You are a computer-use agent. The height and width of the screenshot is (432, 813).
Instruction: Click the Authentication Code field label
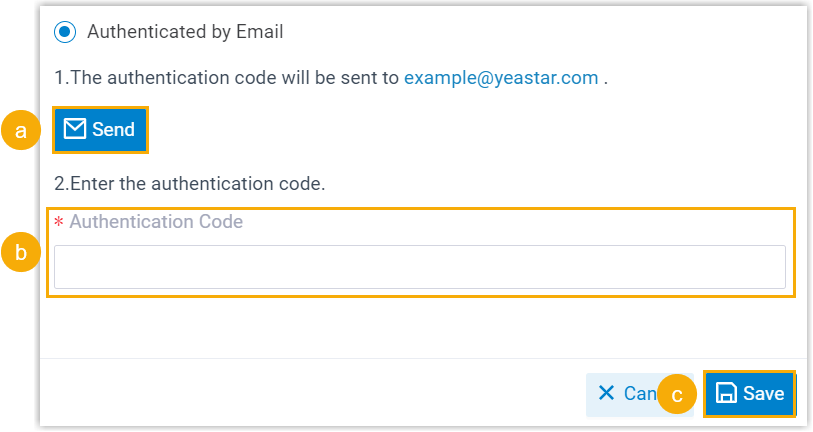coord(156,222)
